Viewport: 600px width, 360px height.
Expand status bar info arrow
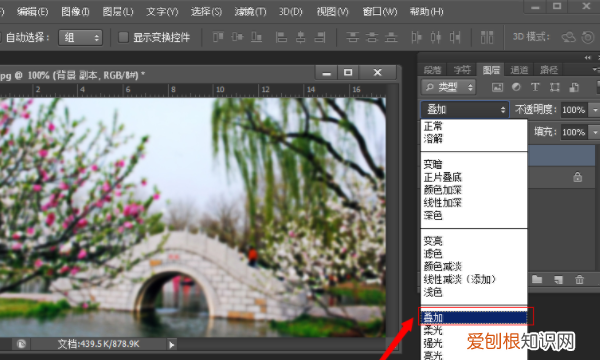click(171, 345)
